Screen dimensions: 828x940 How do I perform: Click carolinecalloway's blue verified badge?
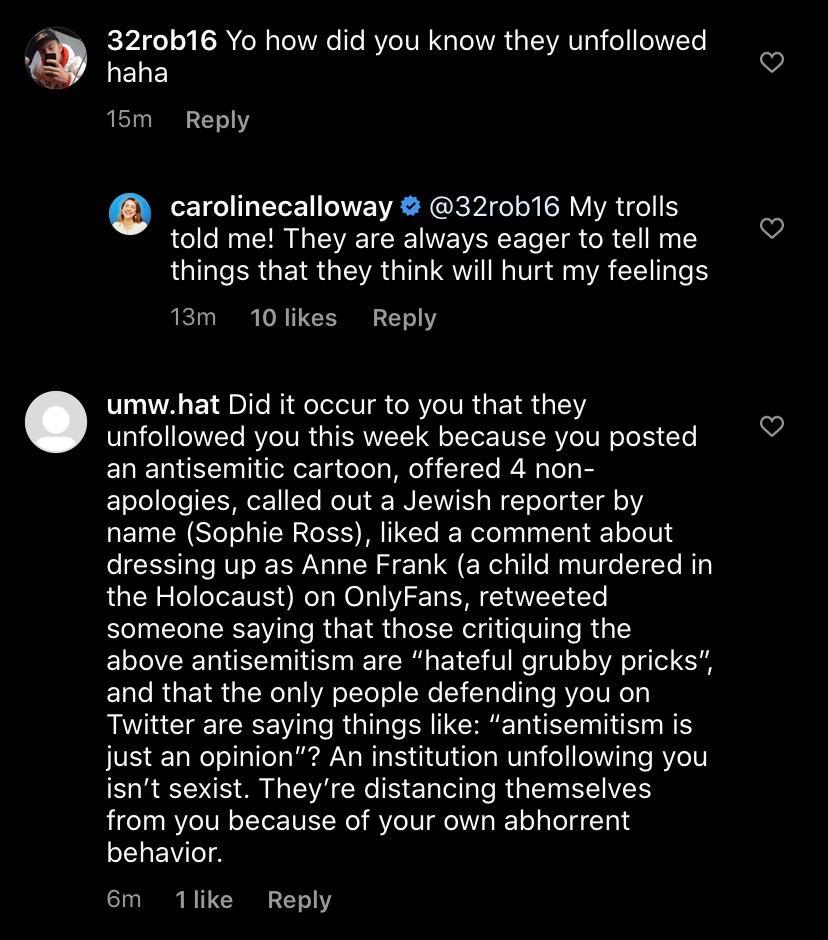pyautogui.click(x=410, y=207)
